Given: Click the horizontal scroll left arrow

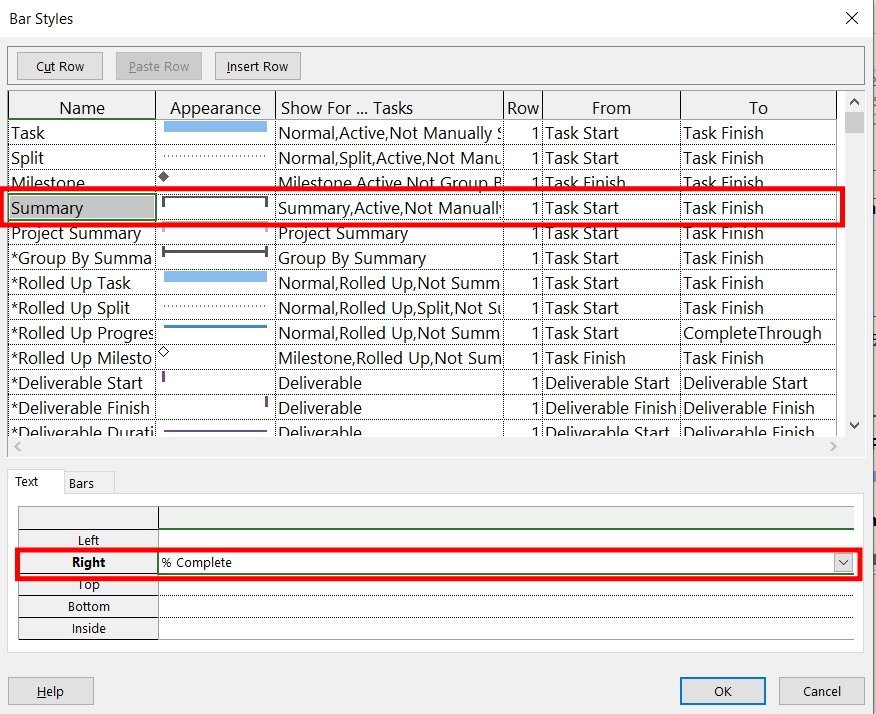Looking at the screenshot, I should tap(17, 446).
